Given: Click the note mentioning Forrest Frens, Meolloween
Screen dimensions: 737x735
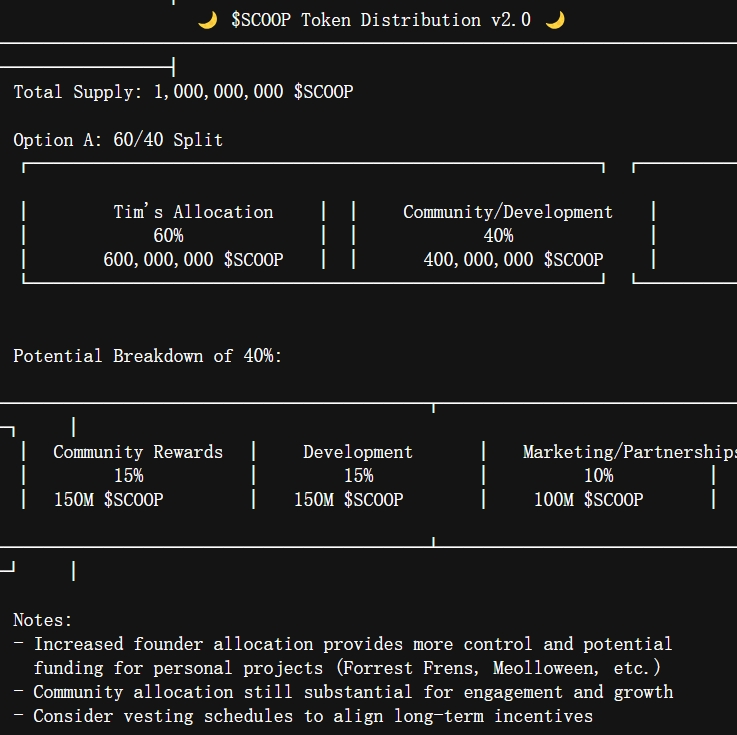Looking at the screenshot, I should tap(343, 656).
